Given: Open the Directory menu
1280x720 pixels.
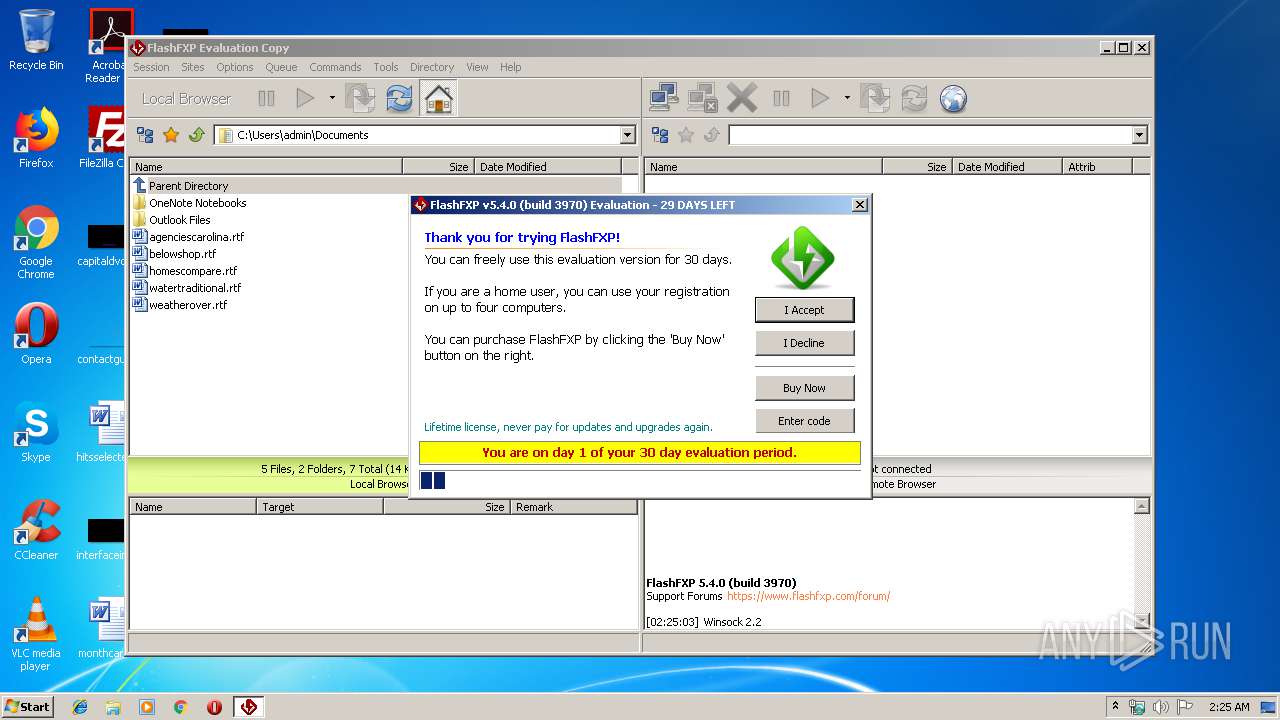Looking at the screenshot, I should [x=432, y=67].
